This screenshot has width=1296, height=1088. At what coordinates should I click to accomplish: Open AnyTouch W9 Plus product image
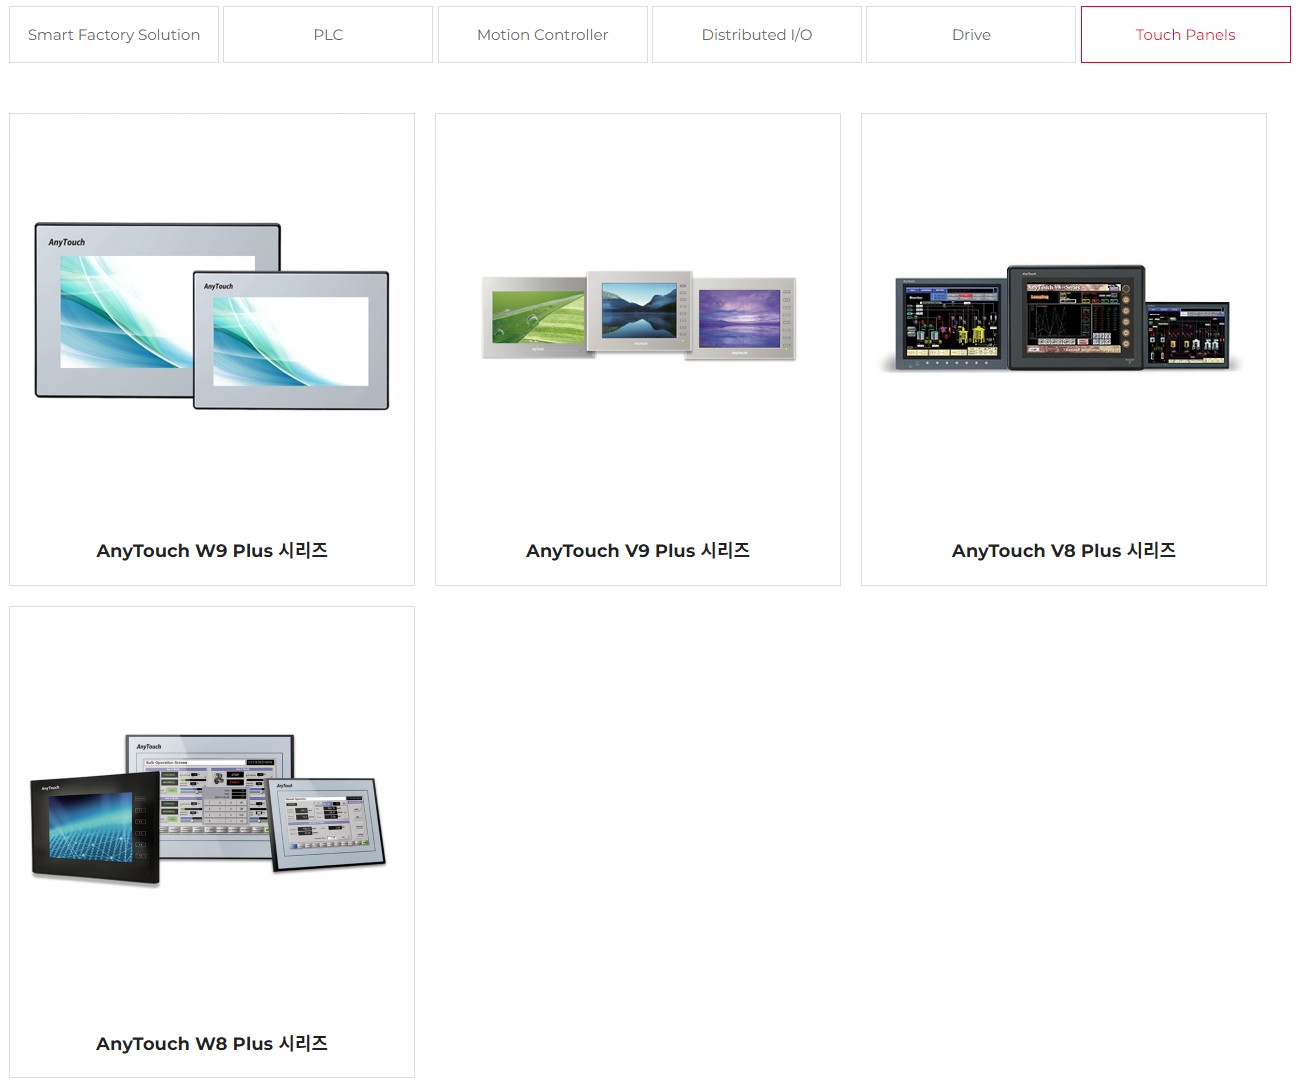pos(212,316)
